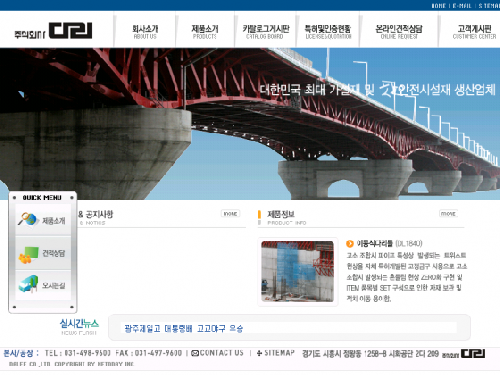Screen dimensions: 500x375
Task: Open the Customer Center menu
Action: 474,32
